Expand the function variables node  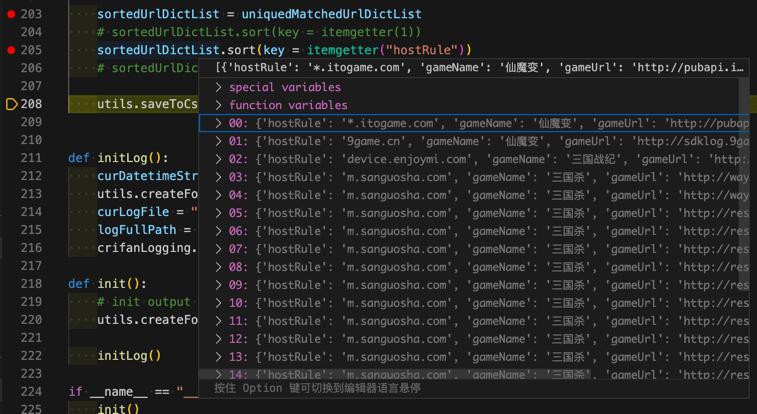tap(218, 105)
